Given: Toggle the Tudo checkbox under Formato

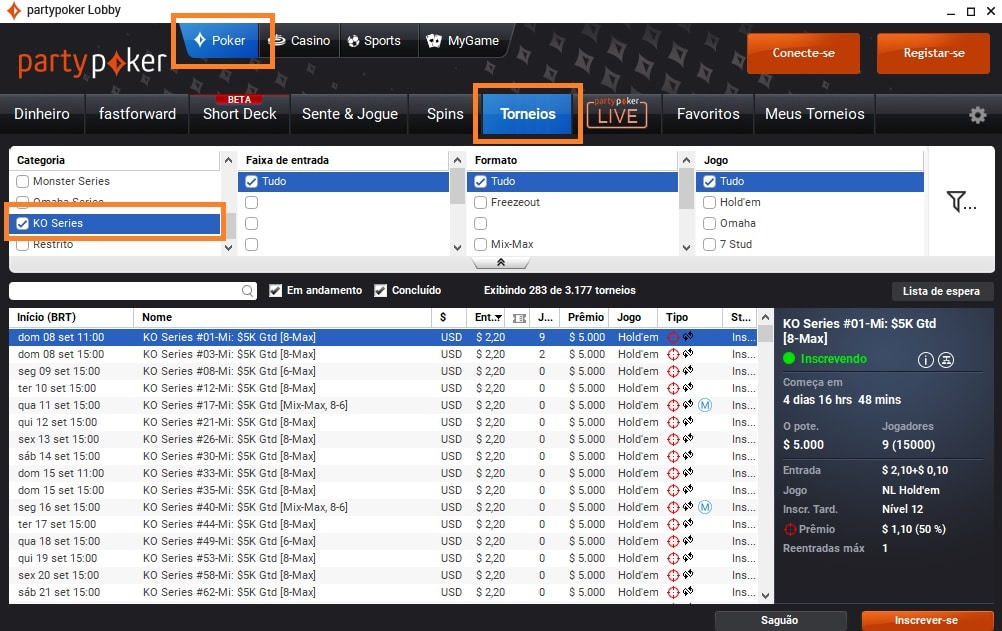Looking at the screenshot, I should 481,182.
